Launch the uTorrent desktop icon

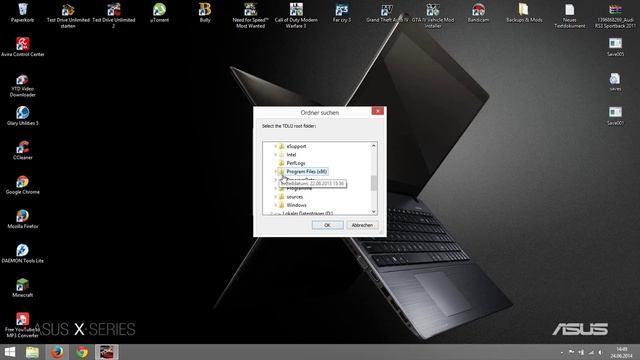pos(159,12)
